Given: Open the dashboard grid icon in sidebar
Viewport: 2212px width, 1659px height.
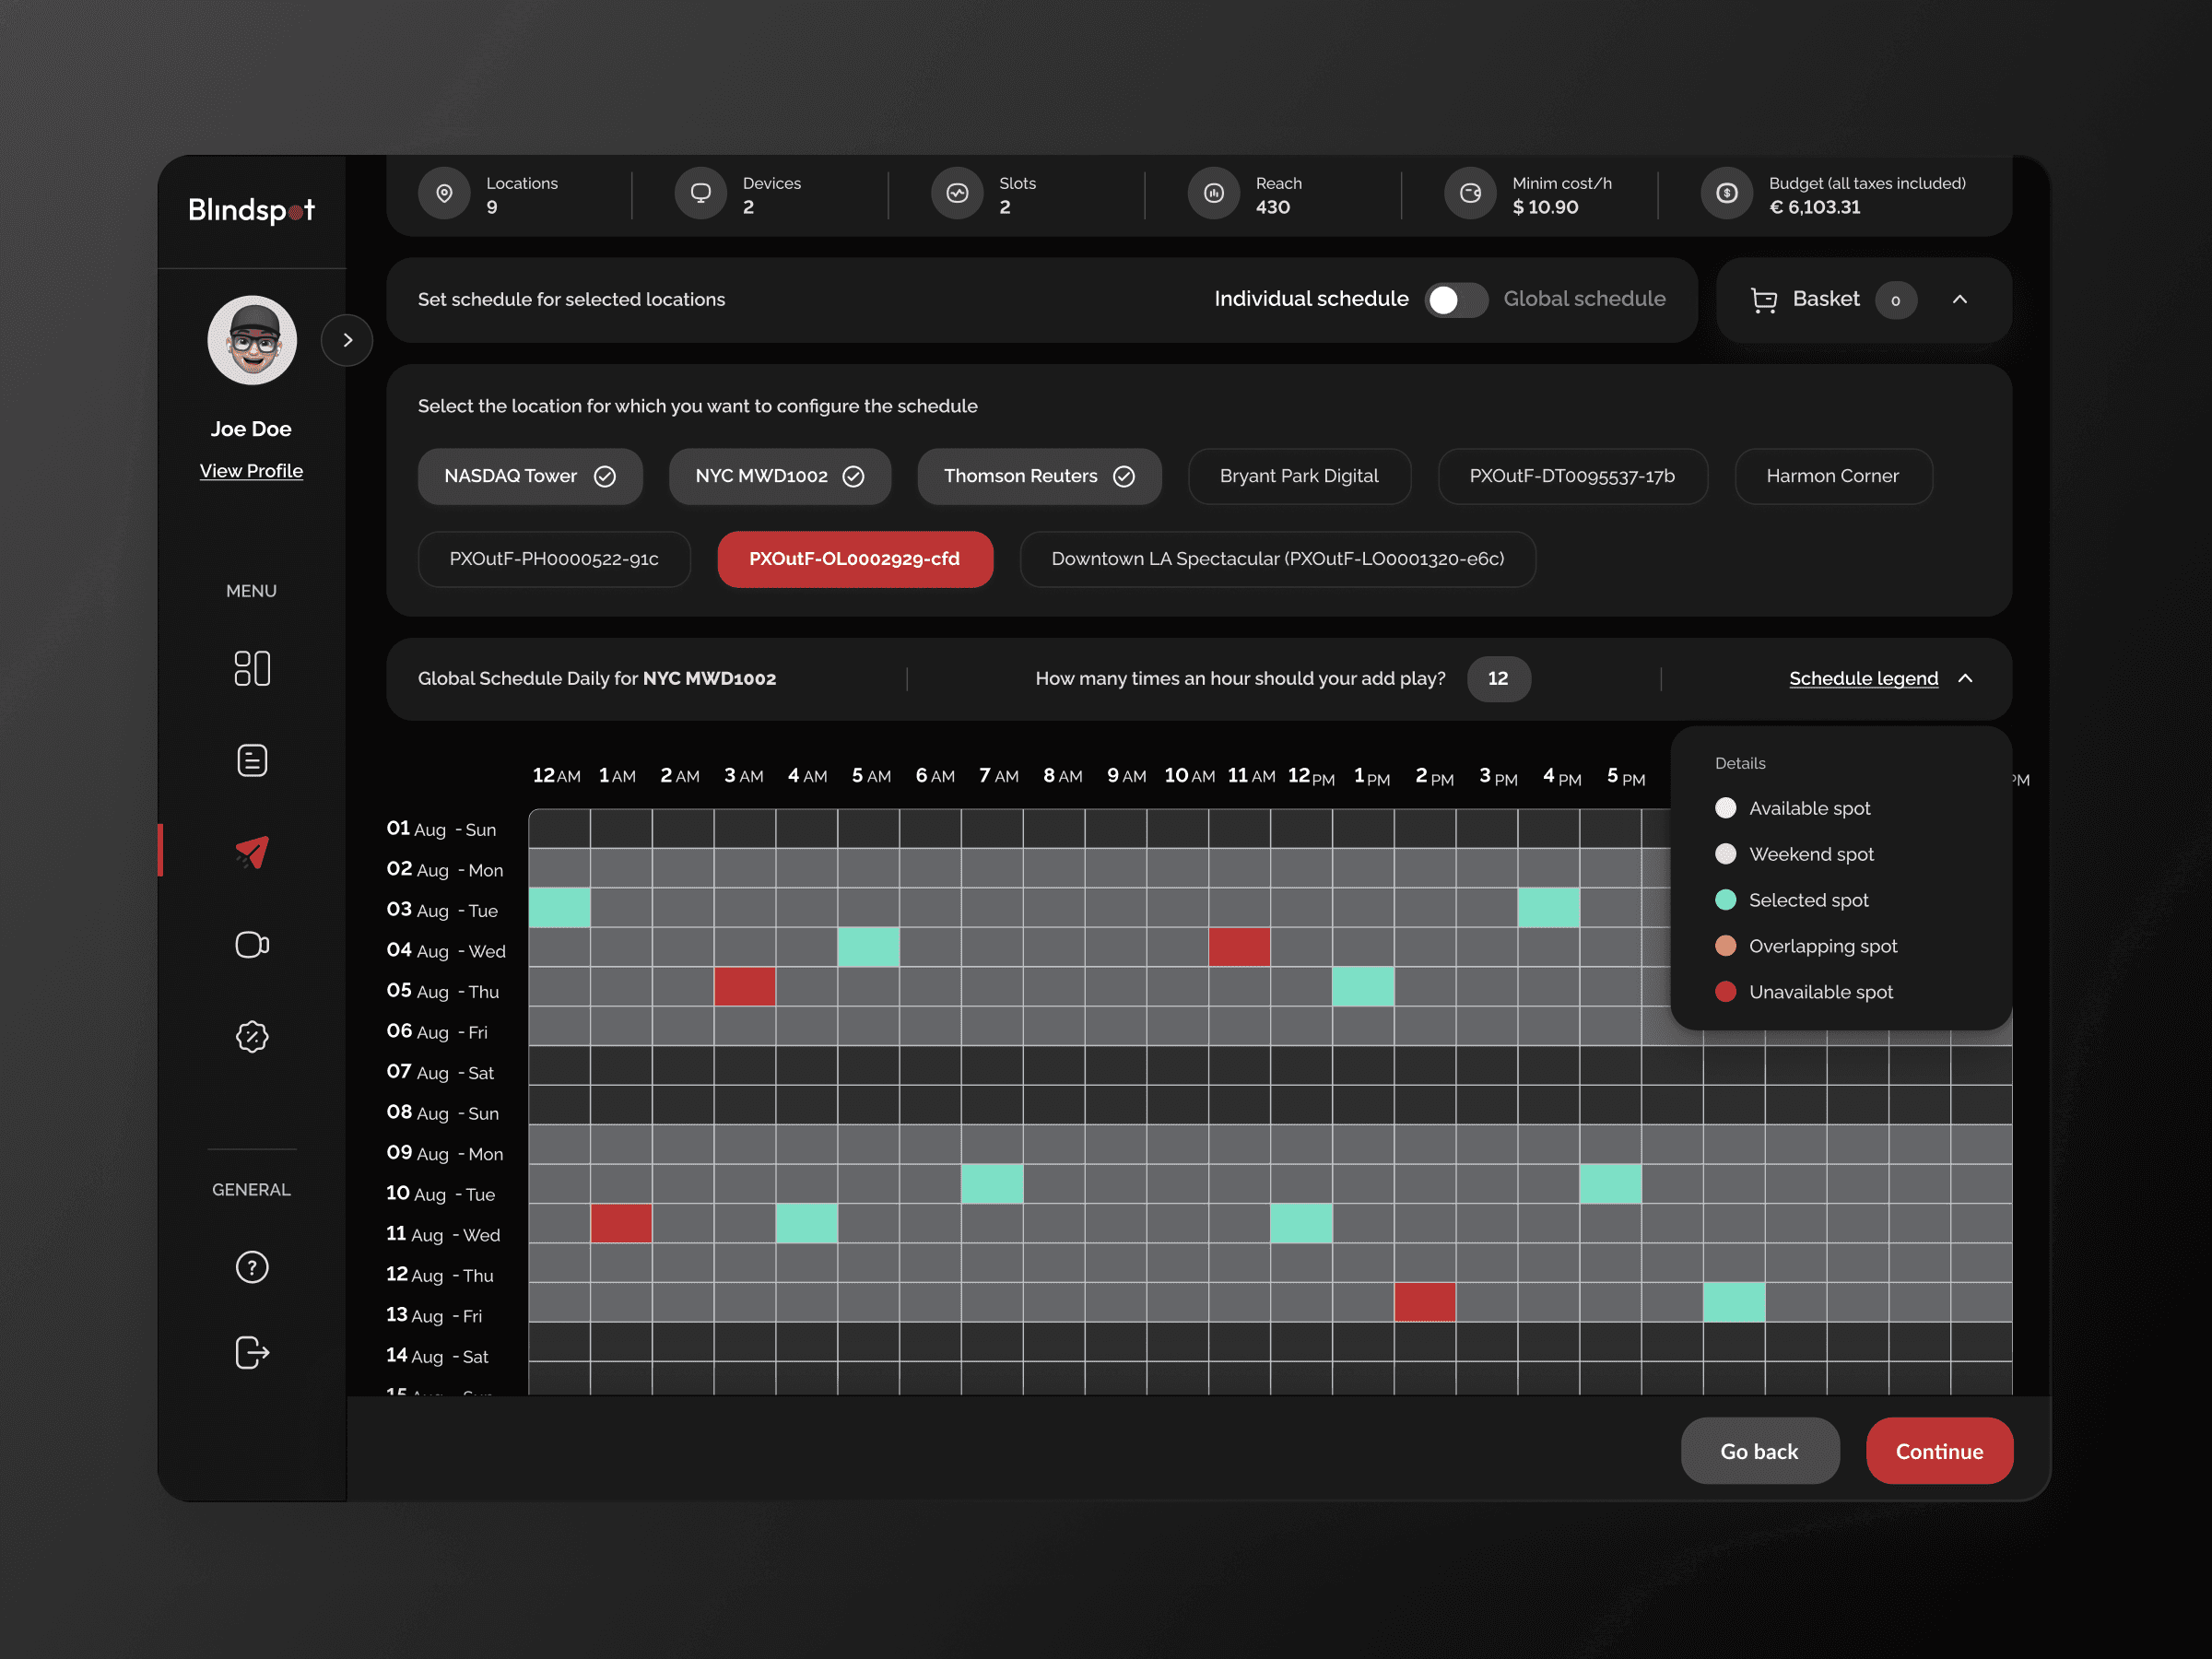Looking at the screenshot, I should (x=251, y=668).
